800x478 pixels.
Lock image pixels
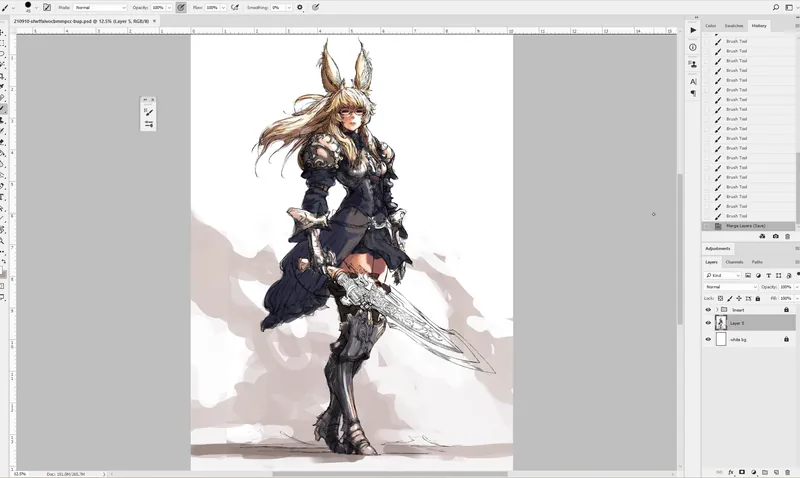[730, 298]
